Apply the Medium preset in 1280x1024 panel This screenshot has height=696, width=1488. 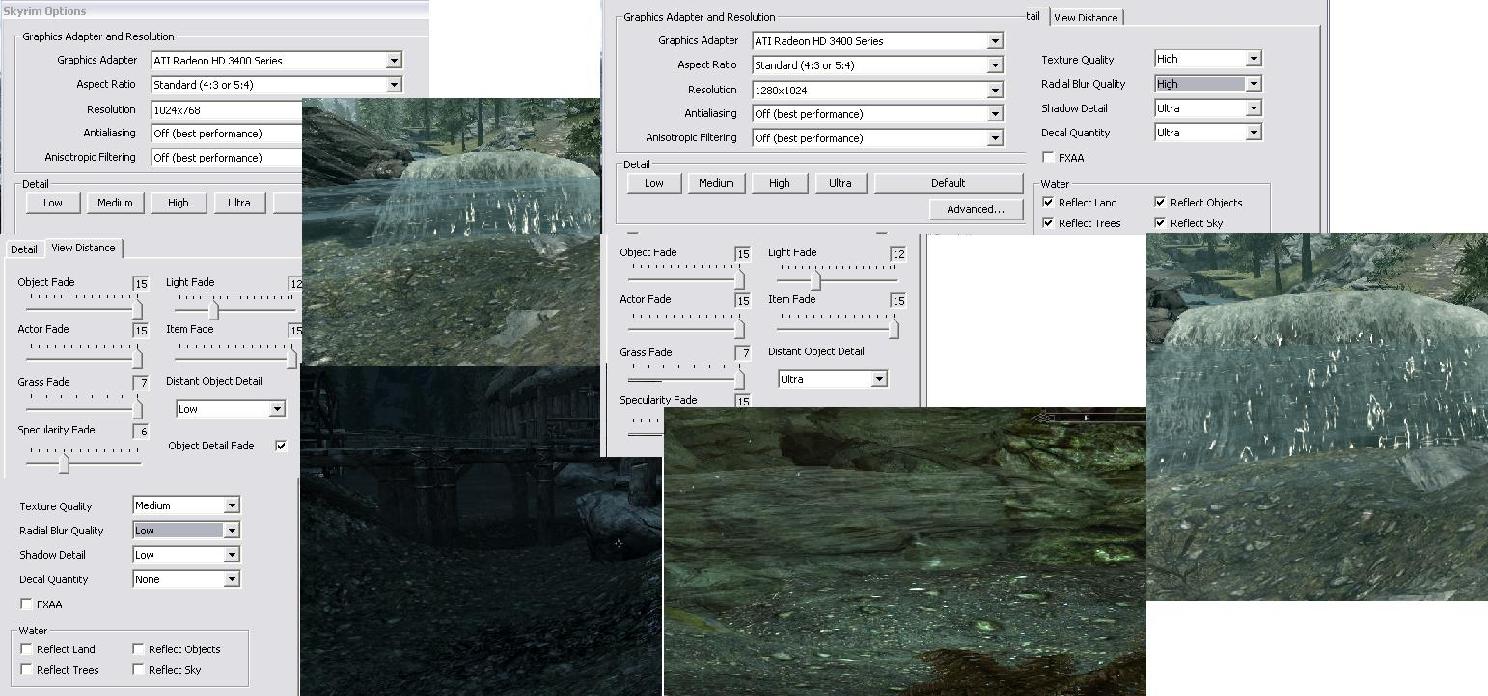point(716,183)
